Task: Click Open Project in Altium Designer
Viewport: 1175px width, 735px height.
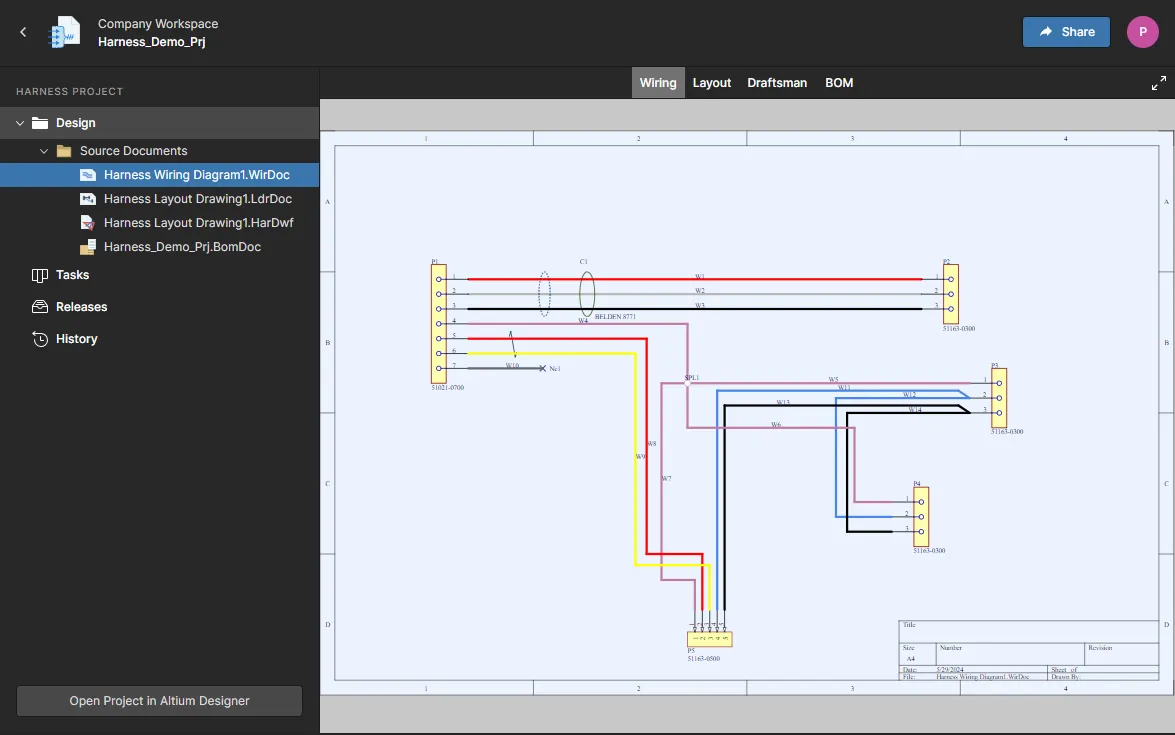Action: (x=159, y=701)
